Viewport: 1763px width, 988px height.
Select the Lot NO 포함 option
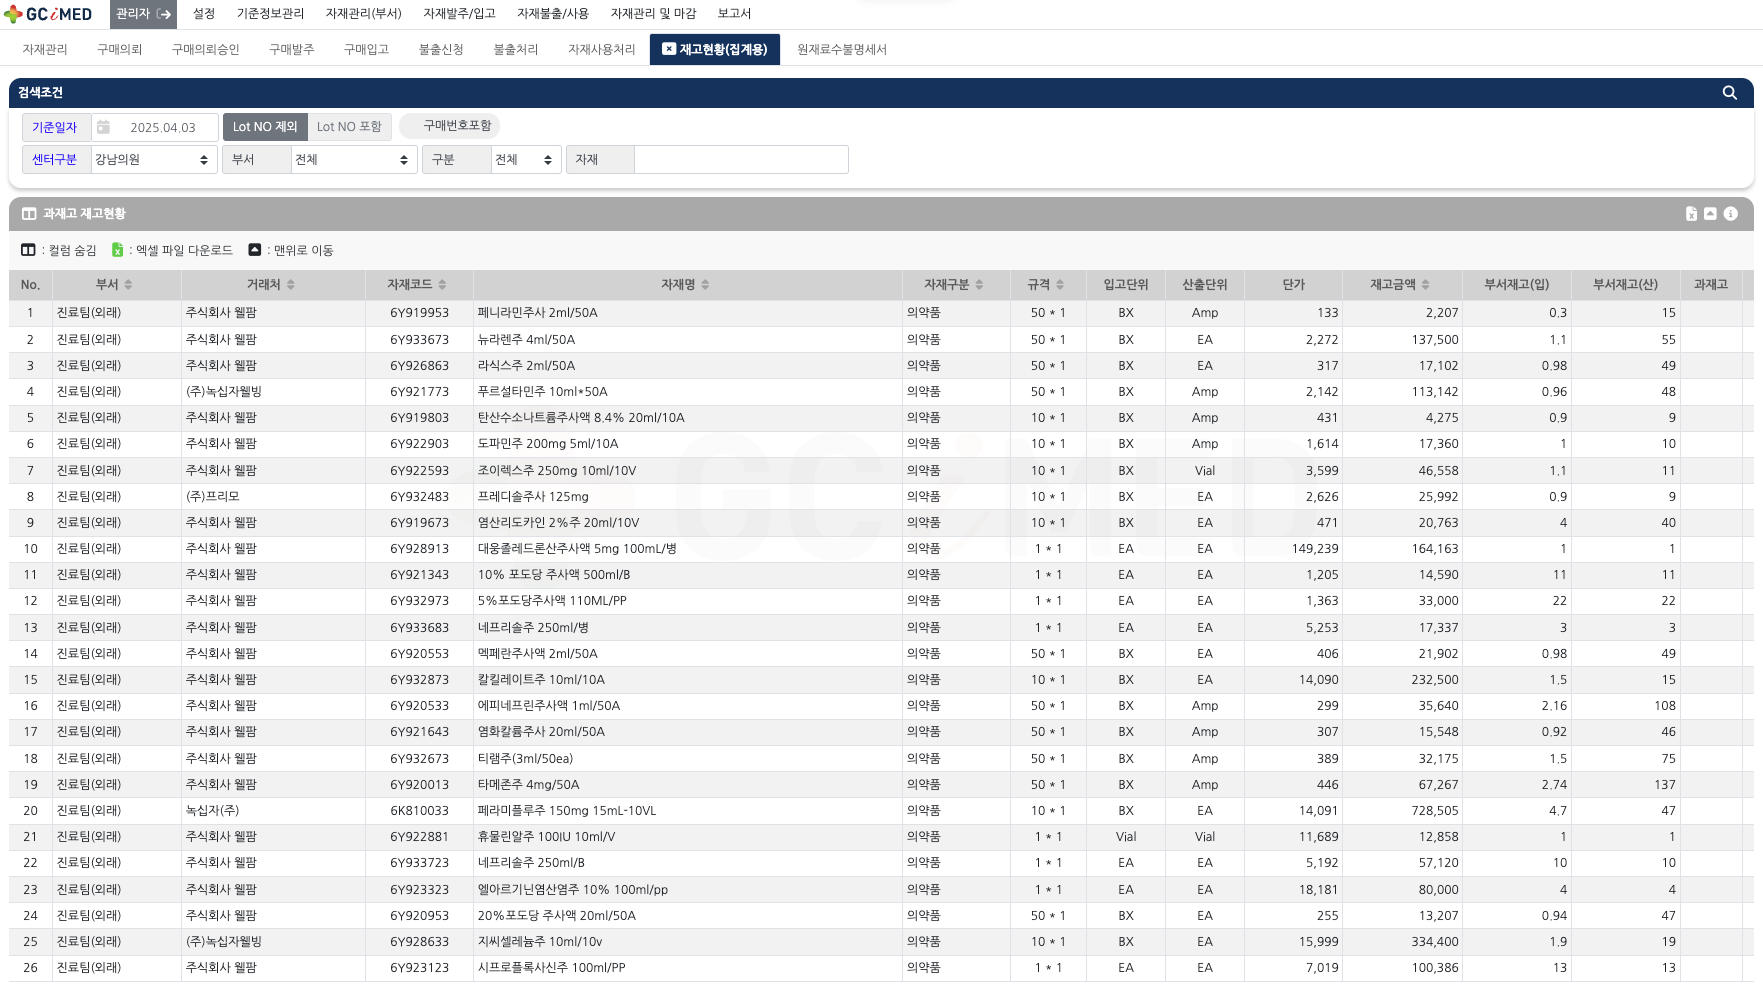[349, 127]
